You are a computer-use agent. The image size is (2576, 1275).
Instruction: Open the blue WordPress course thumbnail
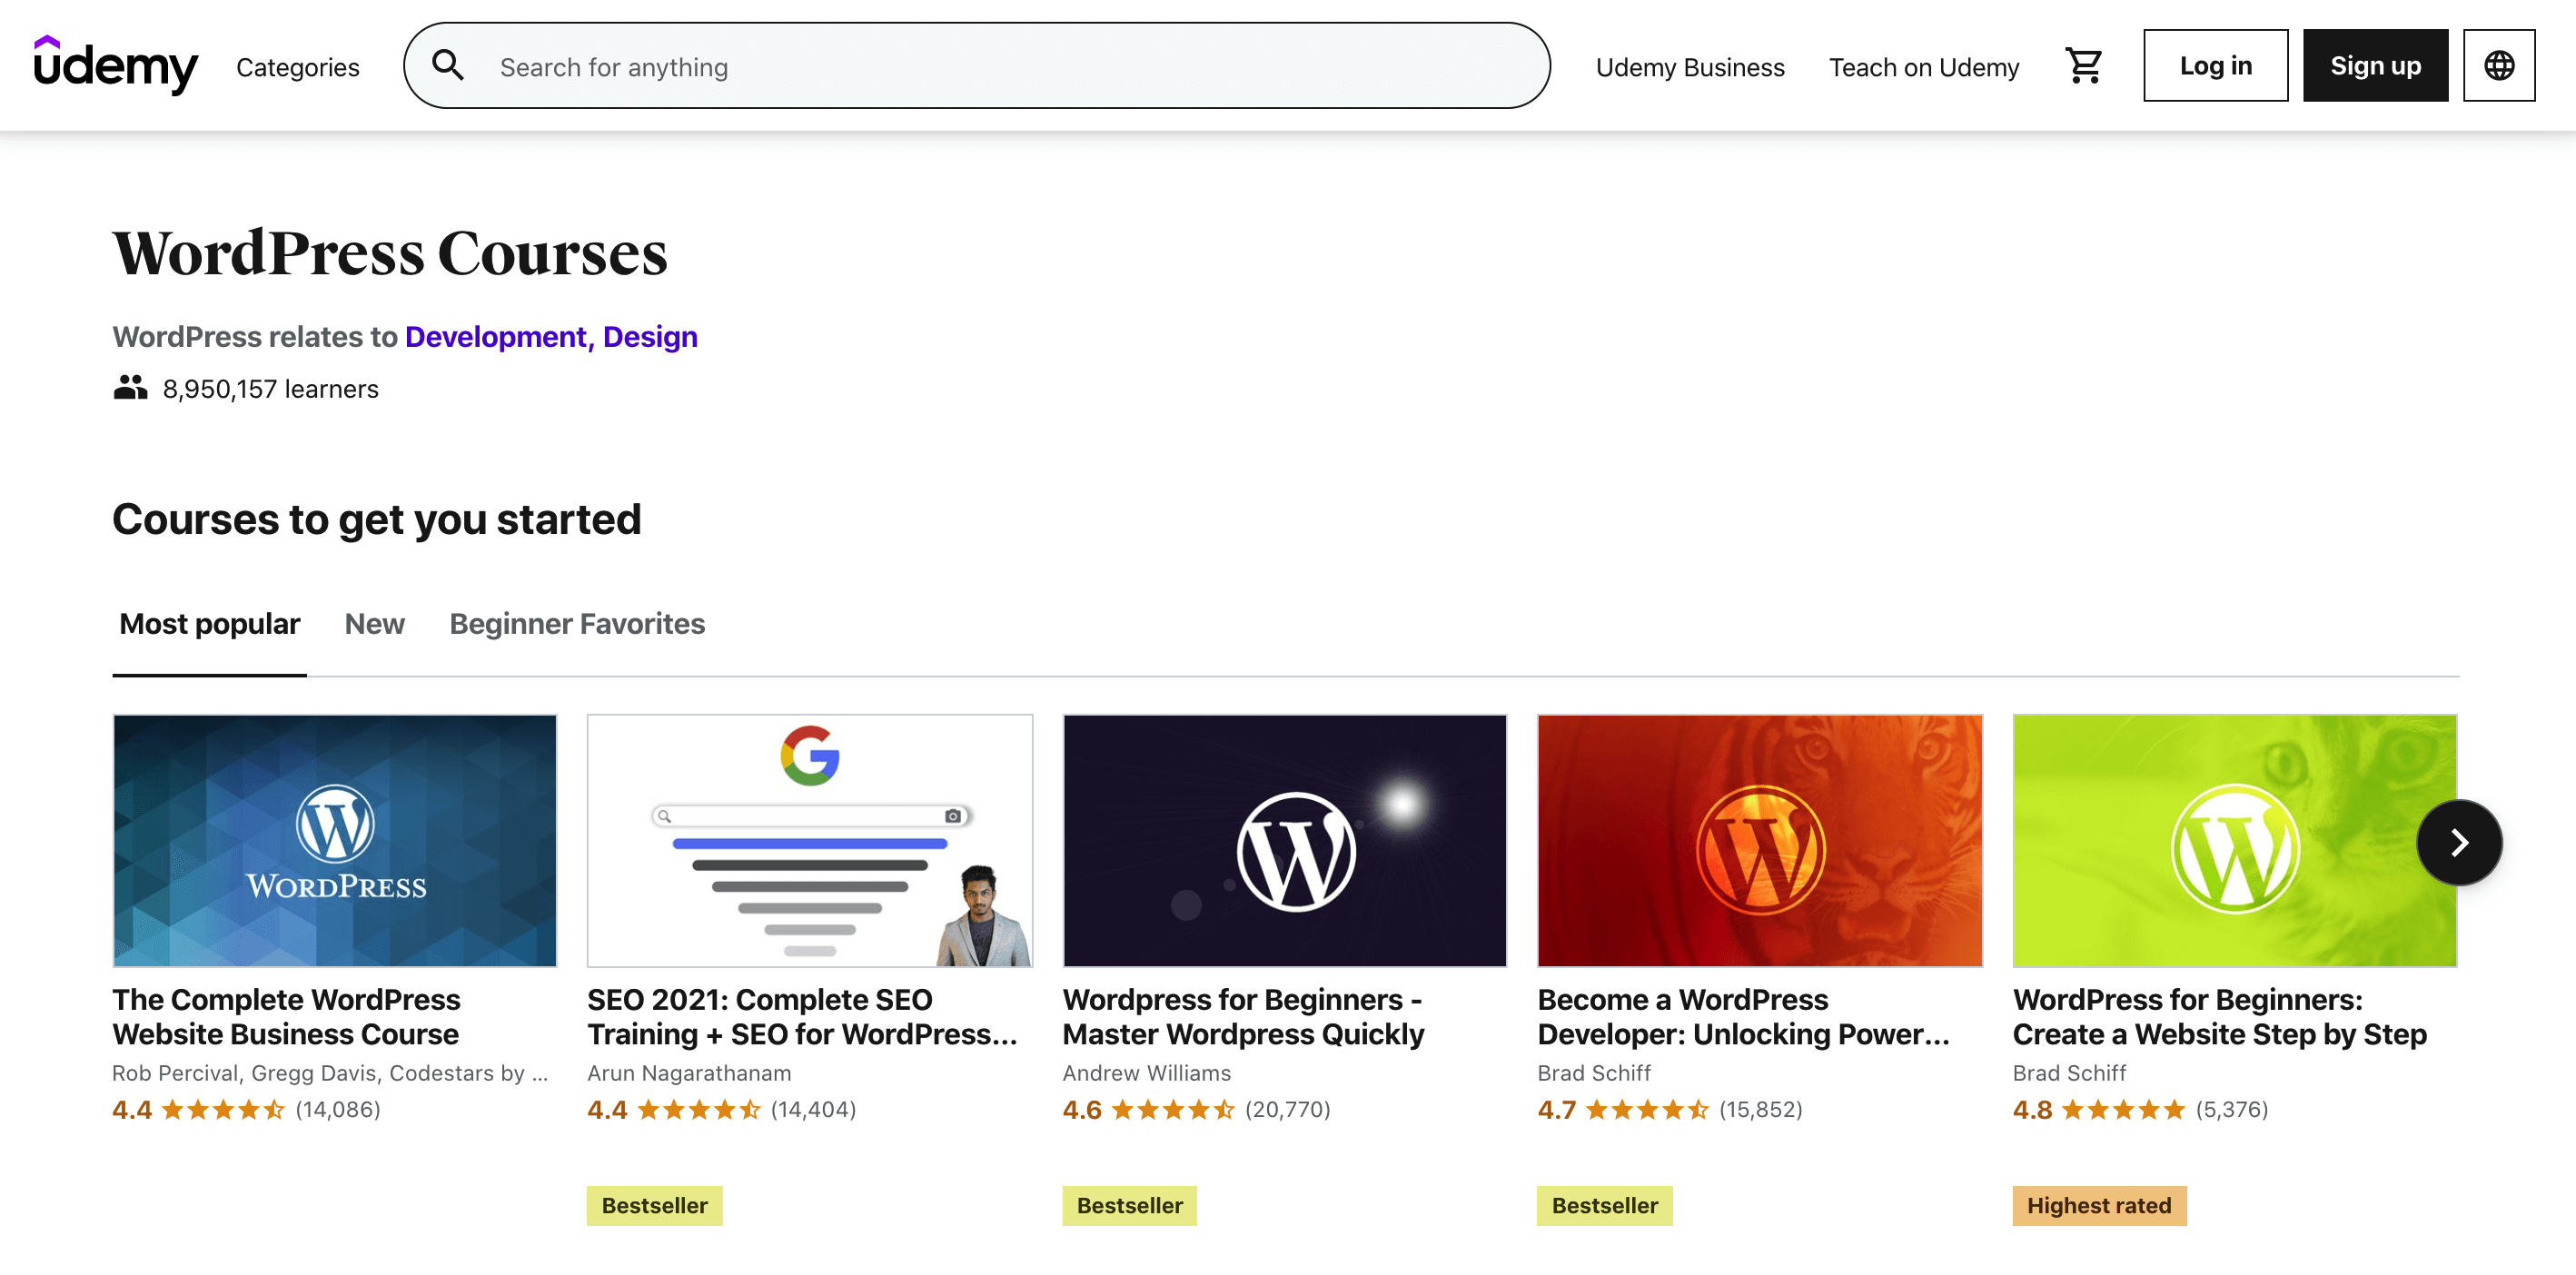[335, 840]
